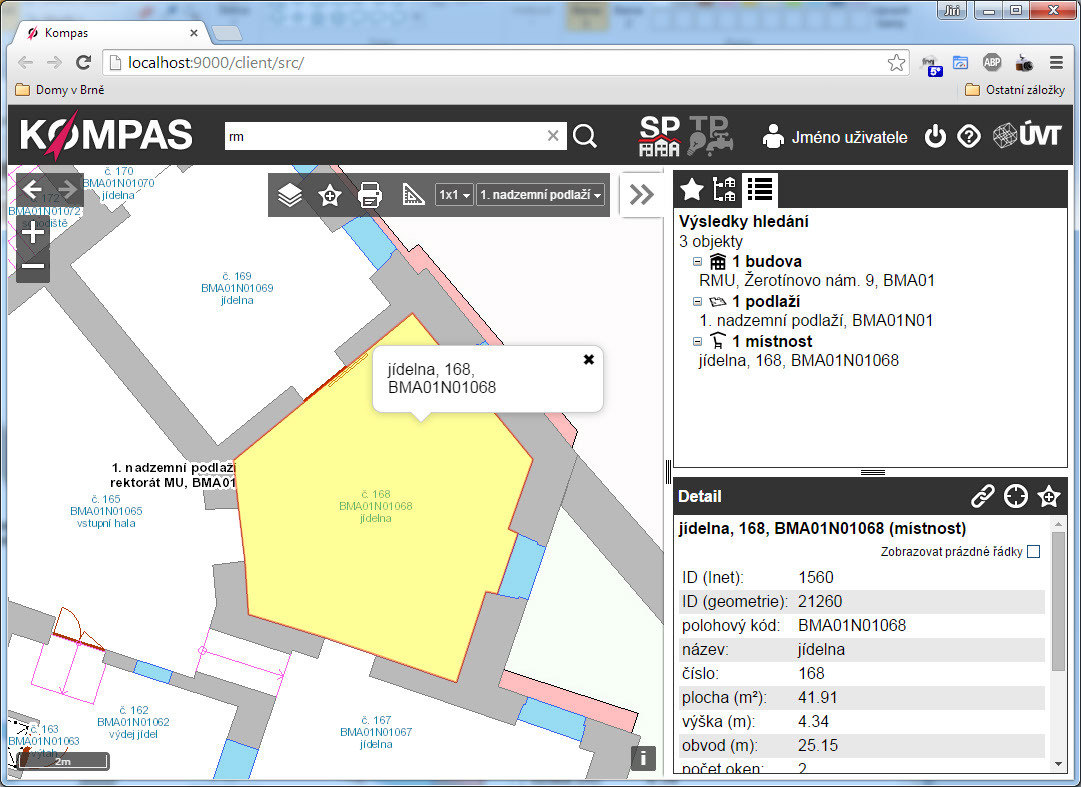The width and height of the screenshot is (1081, 787).
Task: Open the '1. nadzemní podlaží' floor dropdown
Action: point(541,195)
